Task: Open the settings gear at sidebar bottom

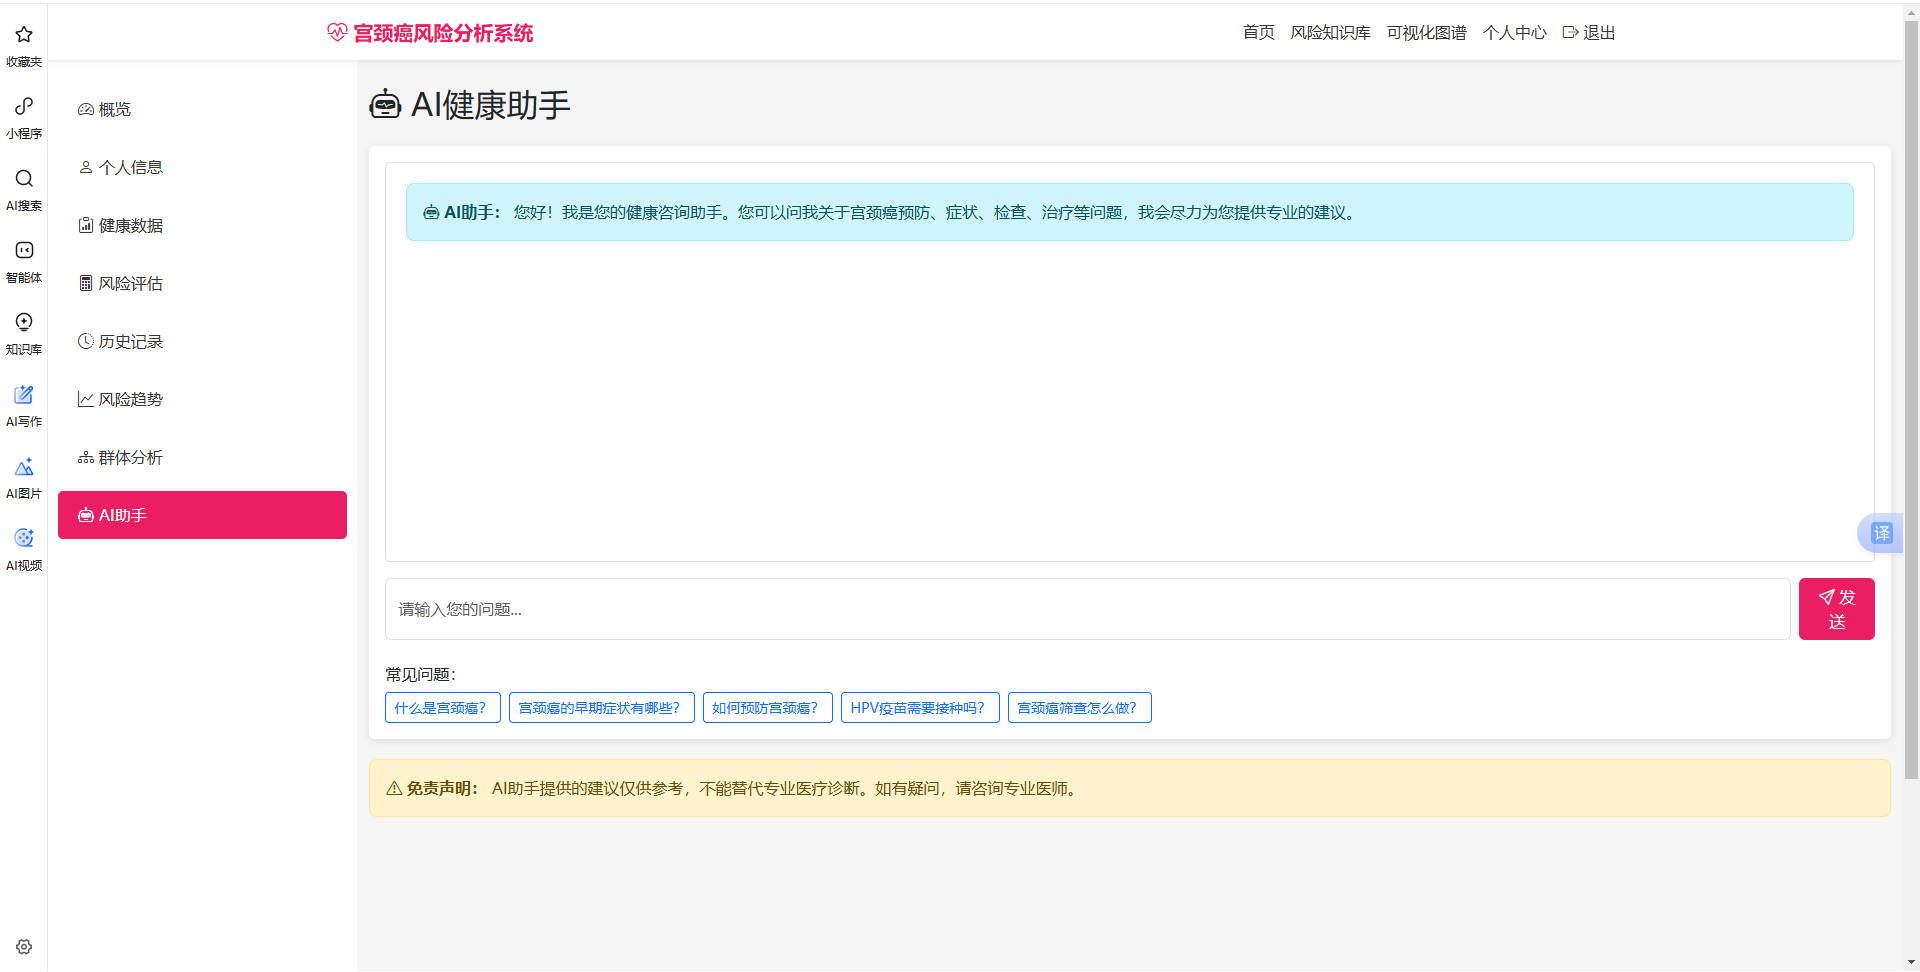Action: point(24,946)
